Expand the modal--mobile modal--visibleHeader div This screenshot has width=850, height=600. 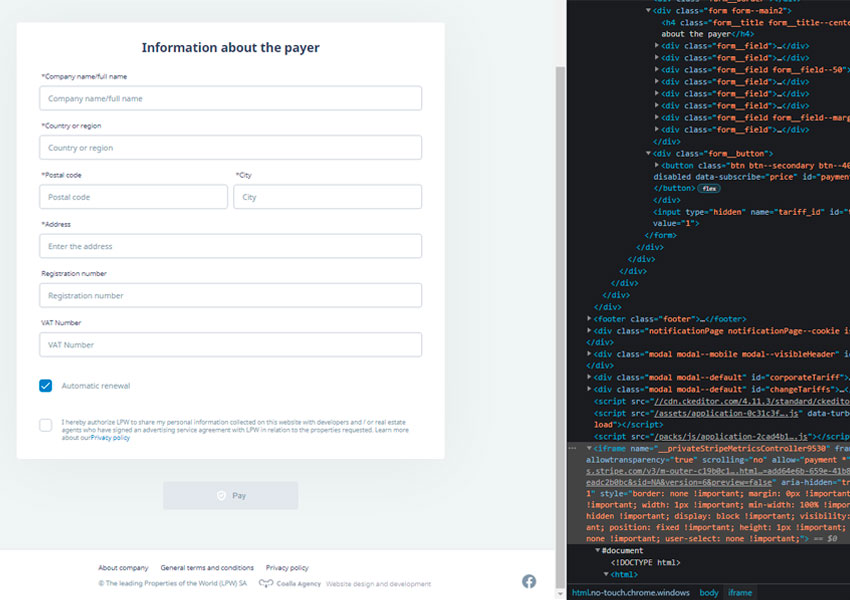[589, 354]
